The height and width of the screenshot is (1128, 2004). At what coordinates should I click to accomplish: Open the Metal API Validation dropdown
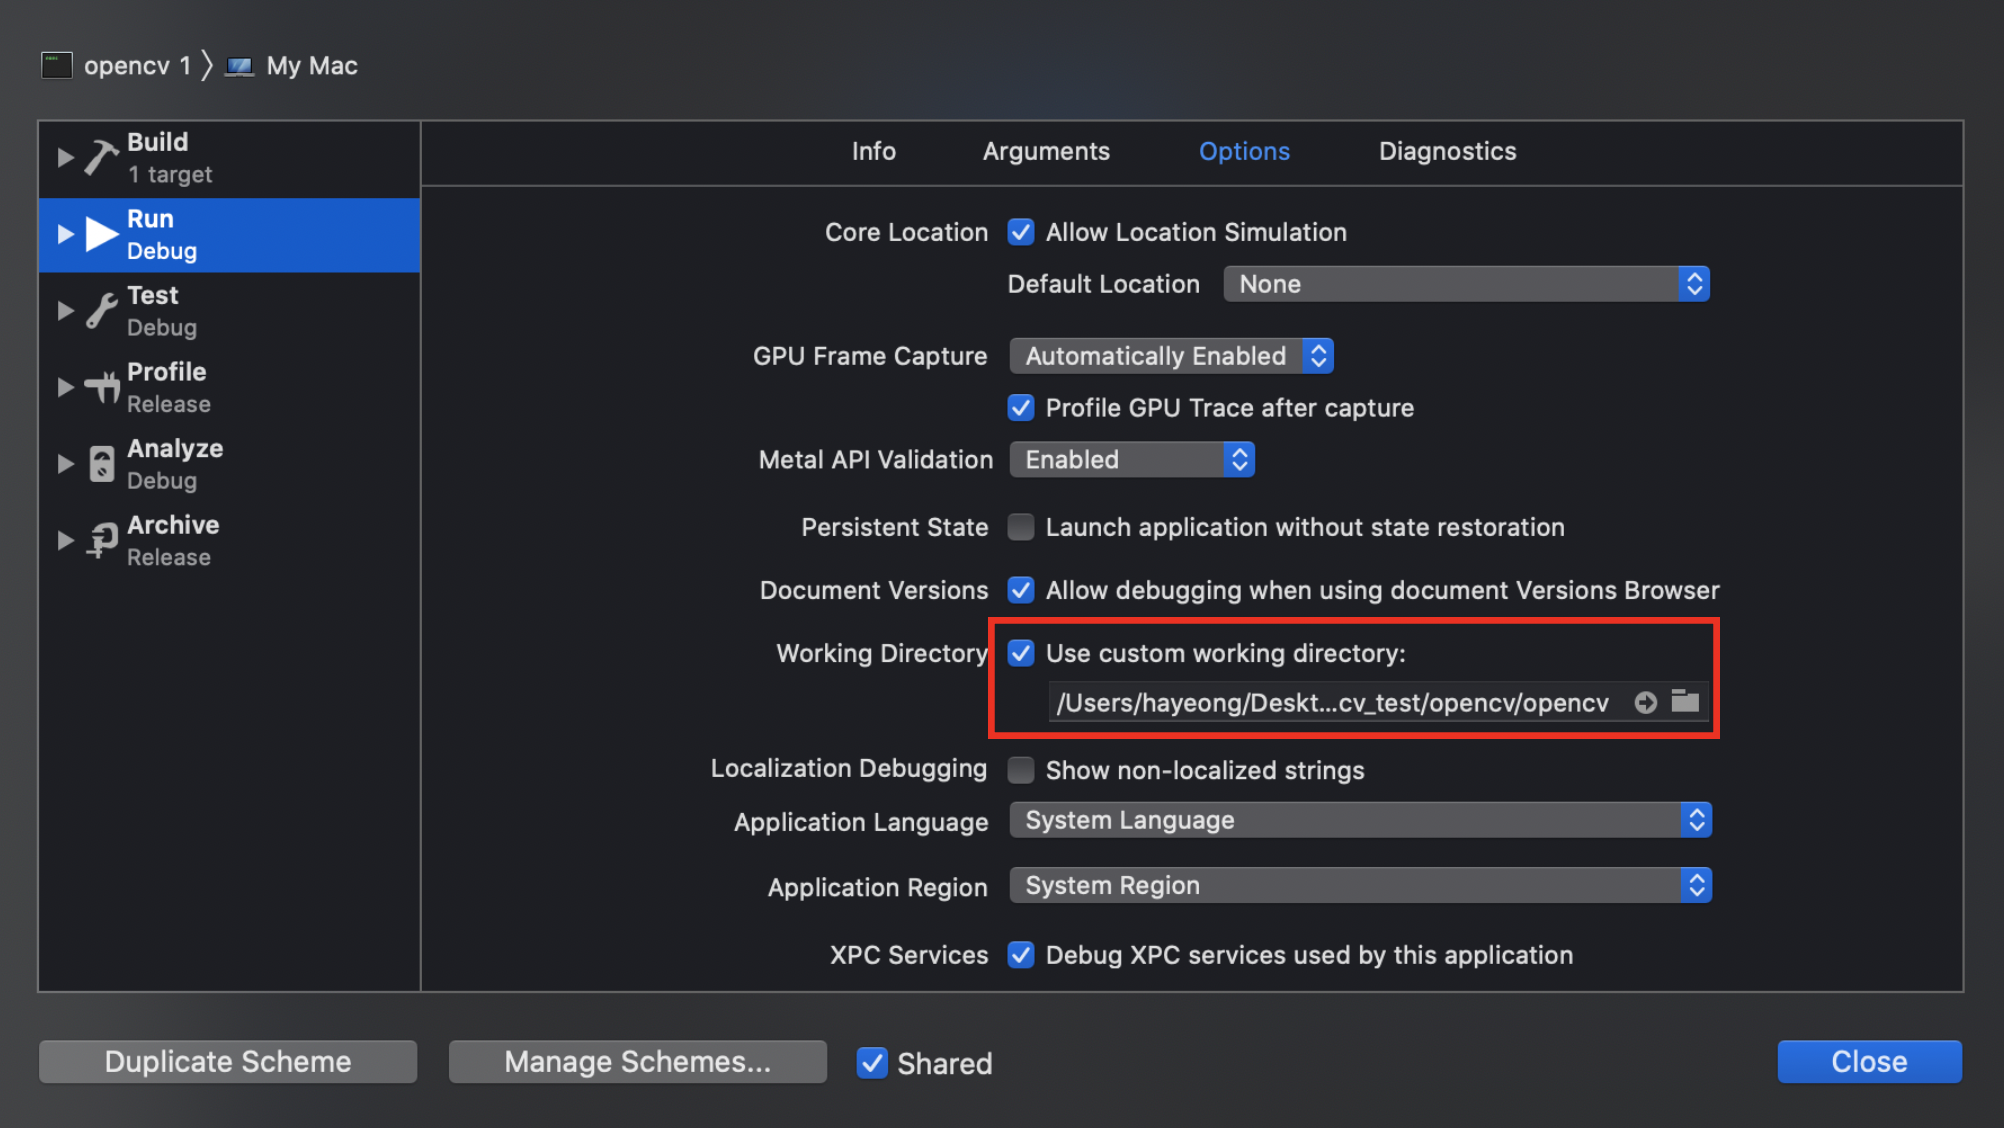(x=1131, y=460)
